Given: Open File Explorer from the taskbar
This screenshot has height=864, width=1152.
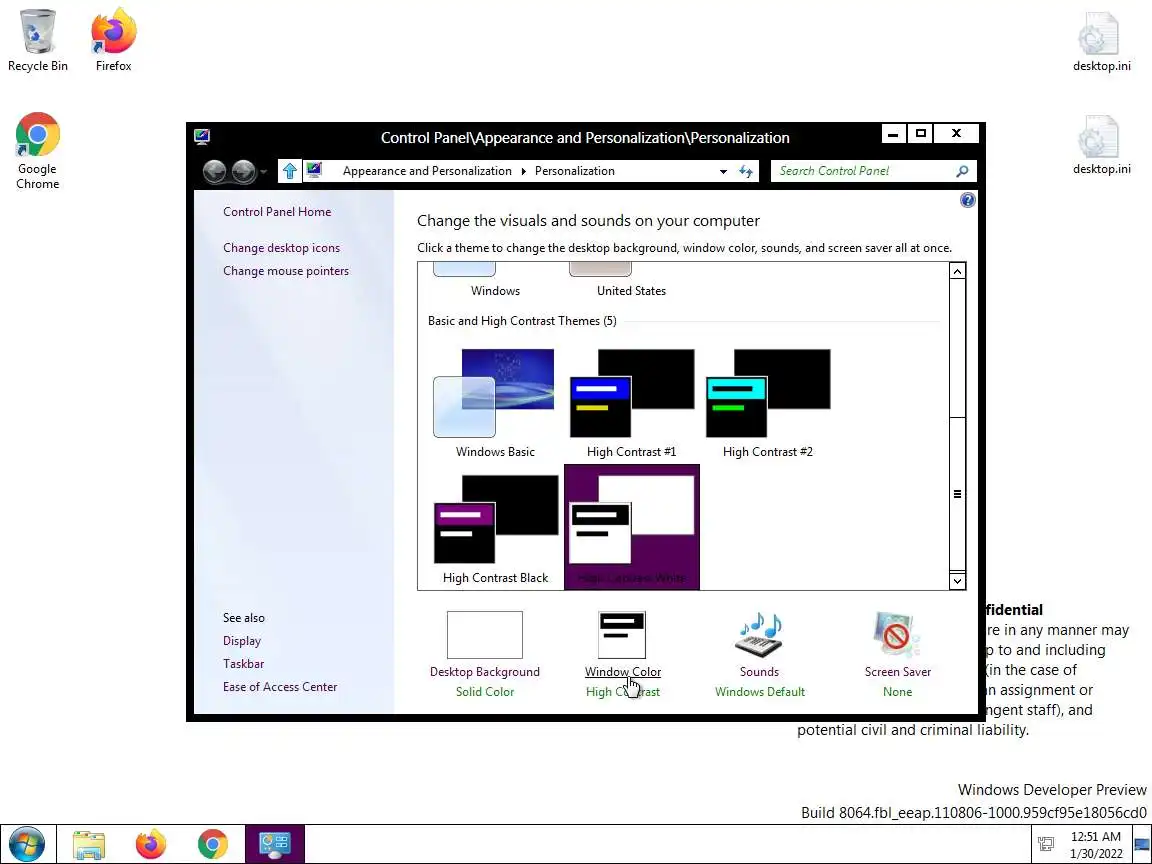Looking at the screenshot, I should [89, 844].
